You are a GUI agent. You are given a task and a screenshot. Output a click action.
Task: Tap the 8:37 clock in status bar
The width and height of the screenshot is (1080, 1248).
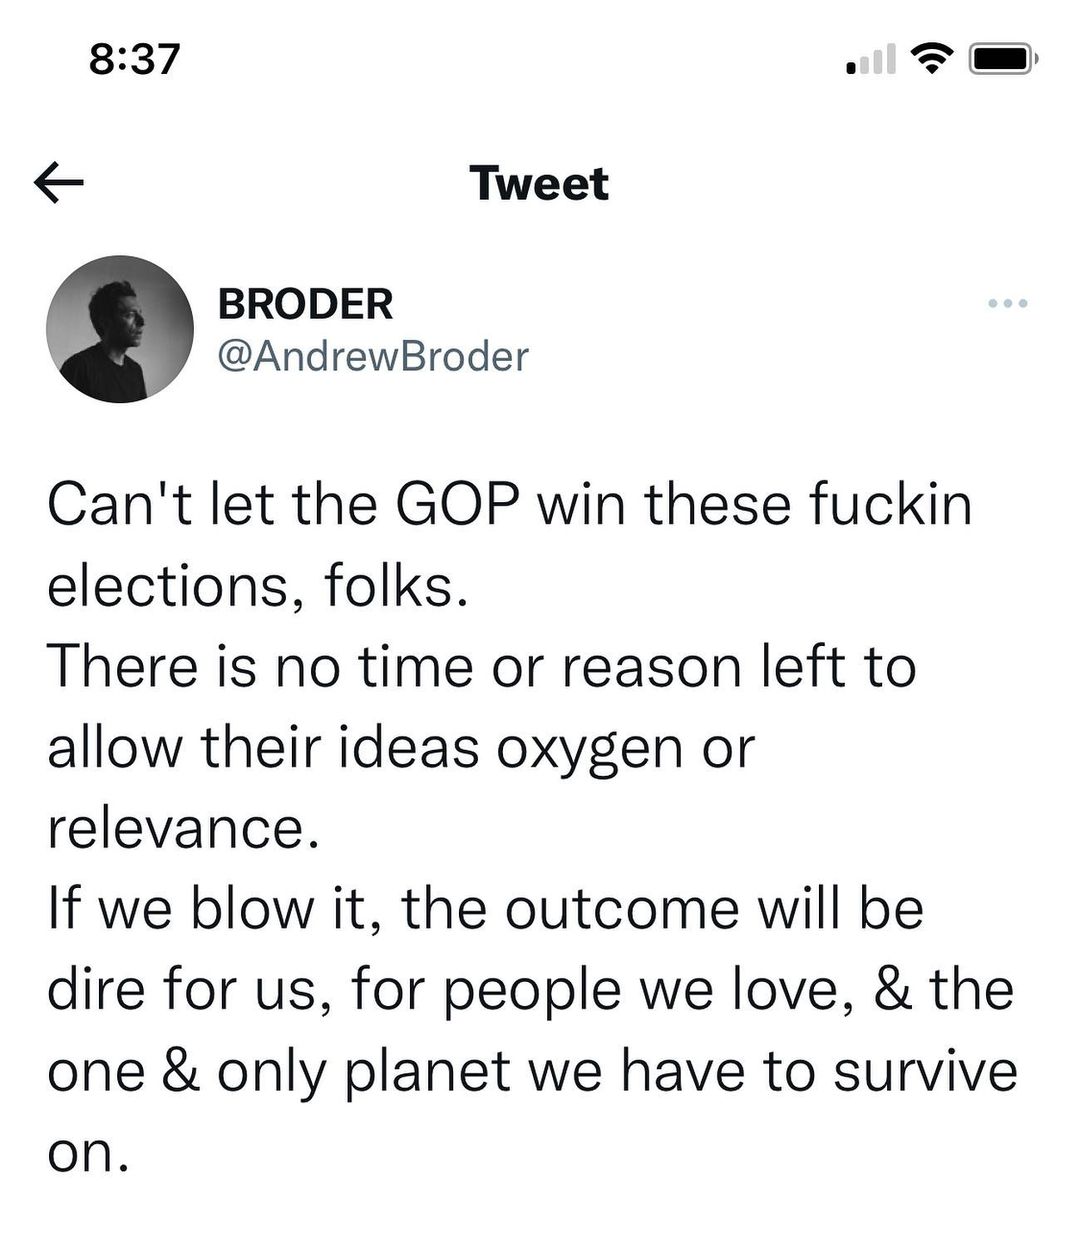click(x=135, y=60)
